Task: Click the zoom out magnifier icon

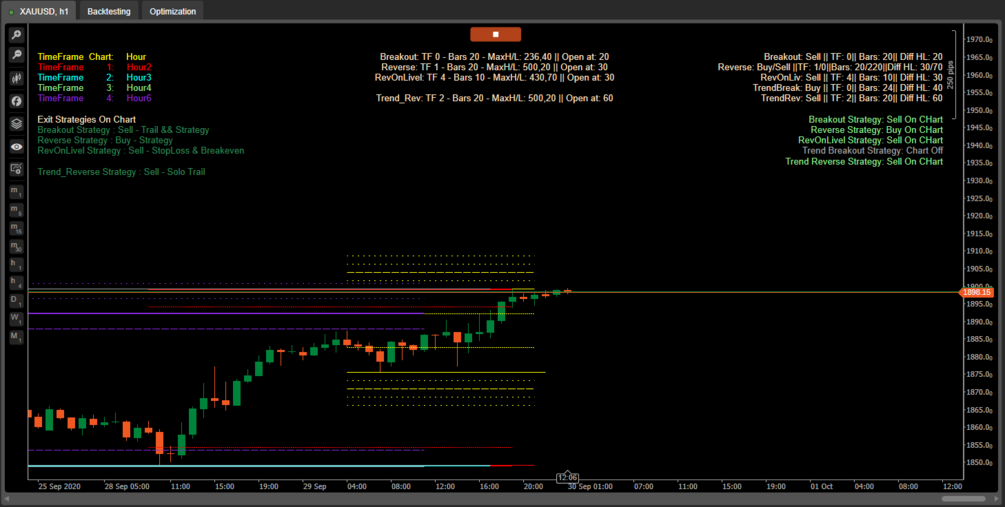Action: pyautogui.click(x=17, y=56)
